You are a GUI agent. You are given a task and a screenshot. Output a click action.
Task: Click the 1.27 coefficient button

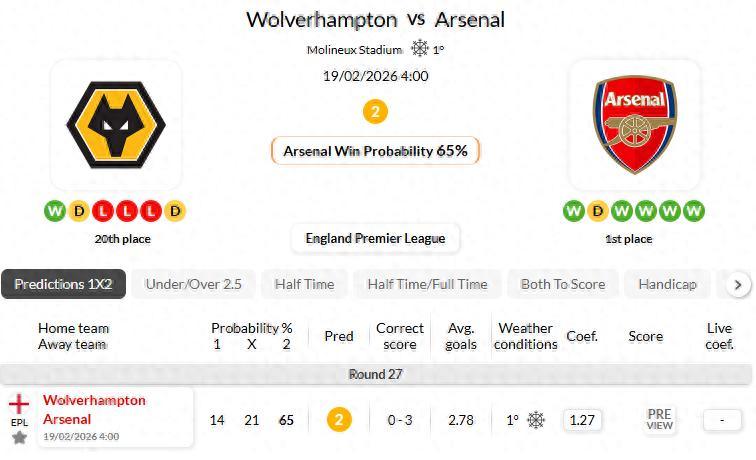582,420
